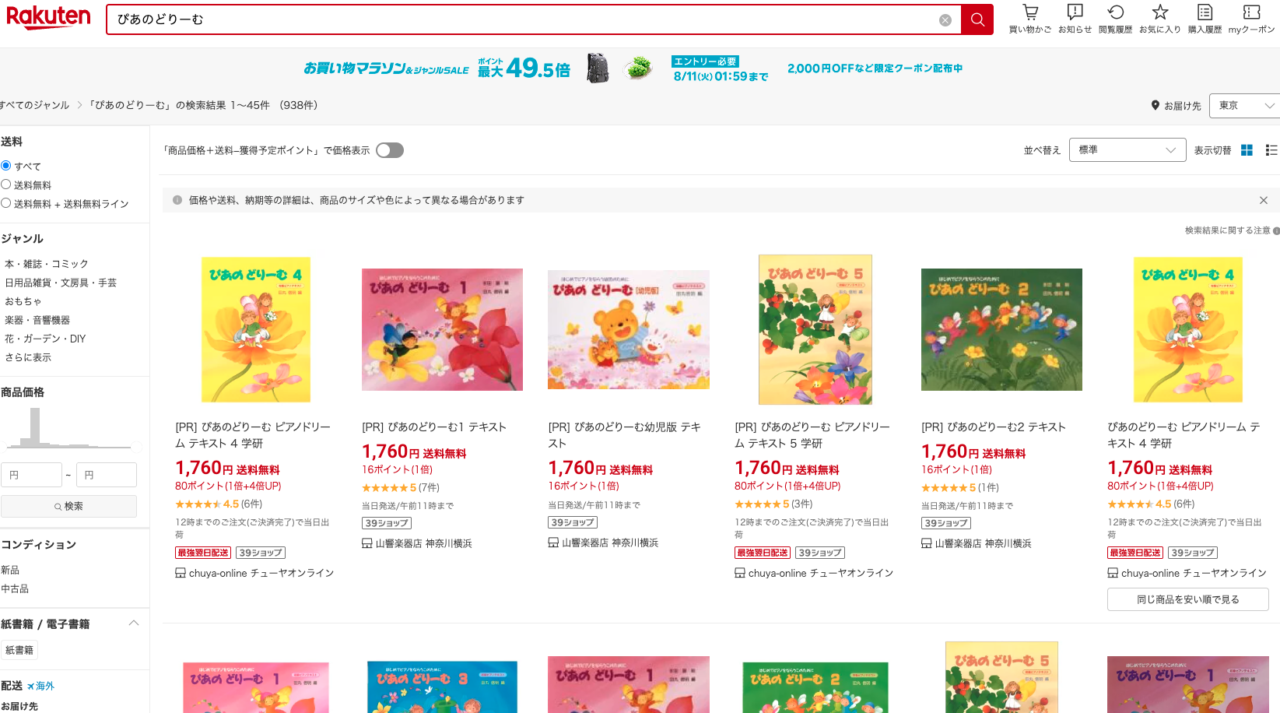Image resolution: width=1280 pixels, height=713 pixels.
Task: Click the price distribution histogram
Action: pos(68,428)
